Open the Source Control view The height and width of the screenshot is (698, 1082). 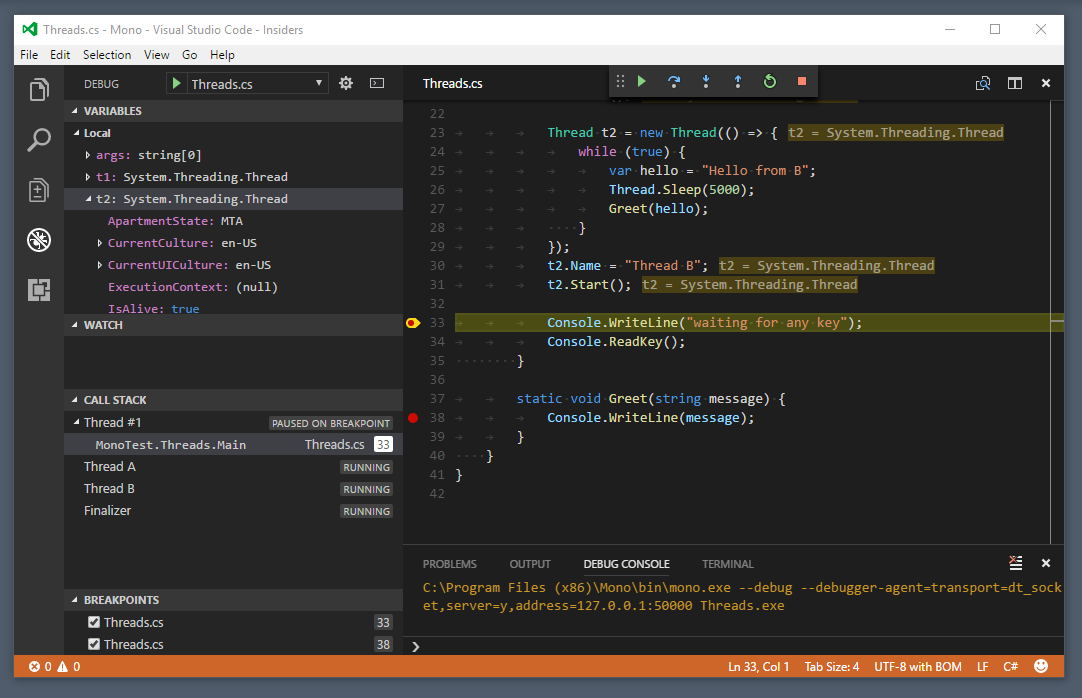click(x=39, y=190)
